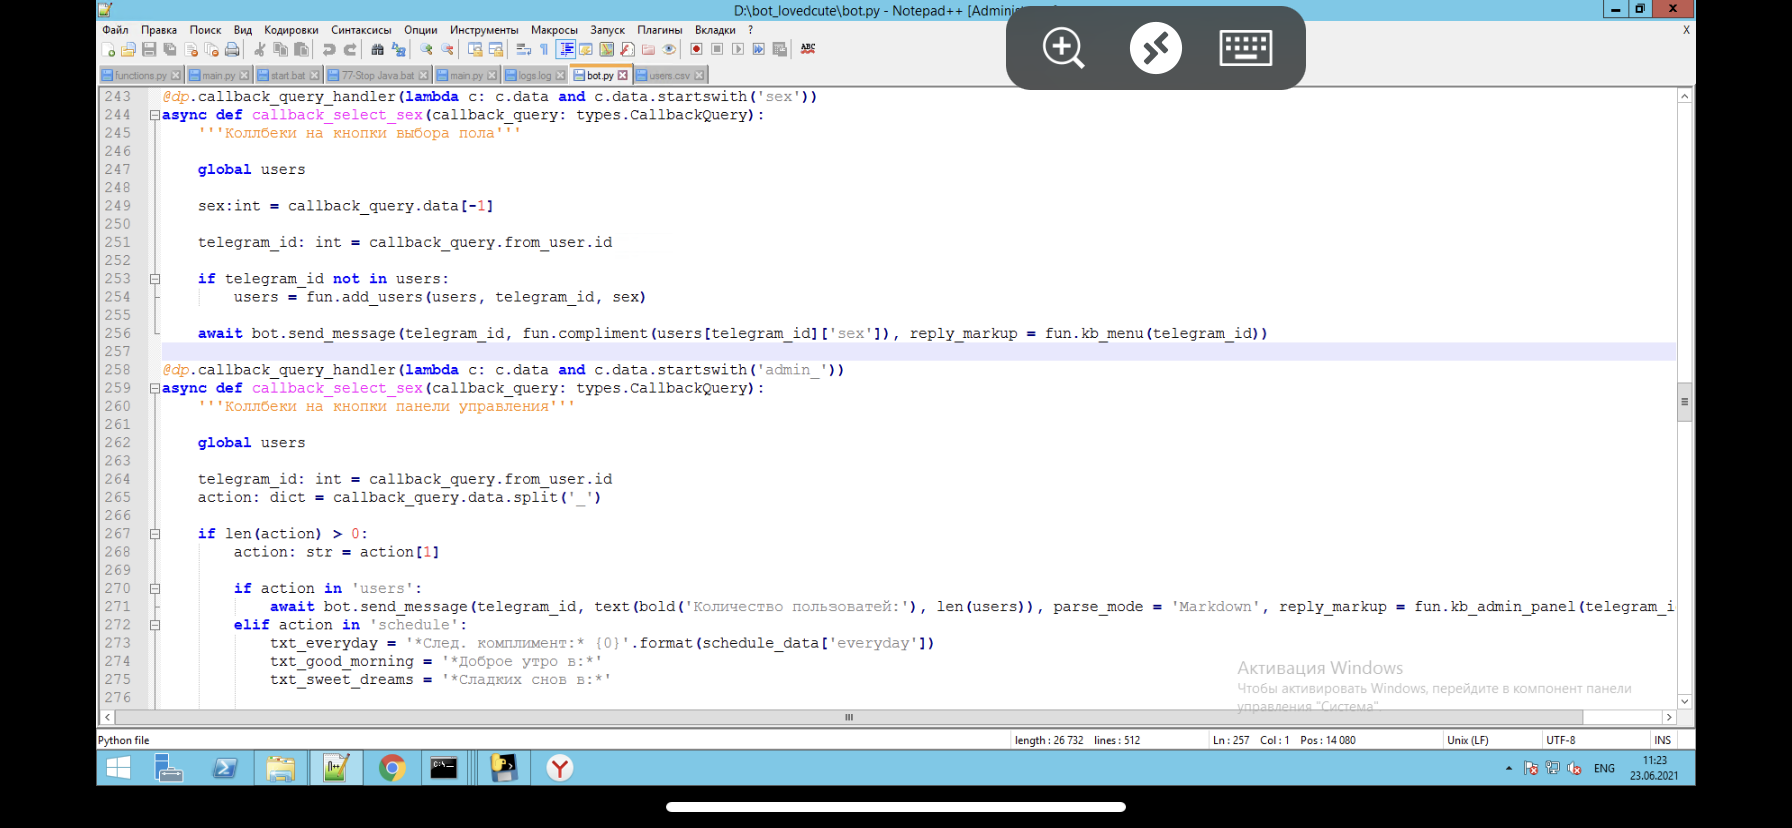Show the on-screen keyboard overlay button
1792x828 pixels.
1246,48
